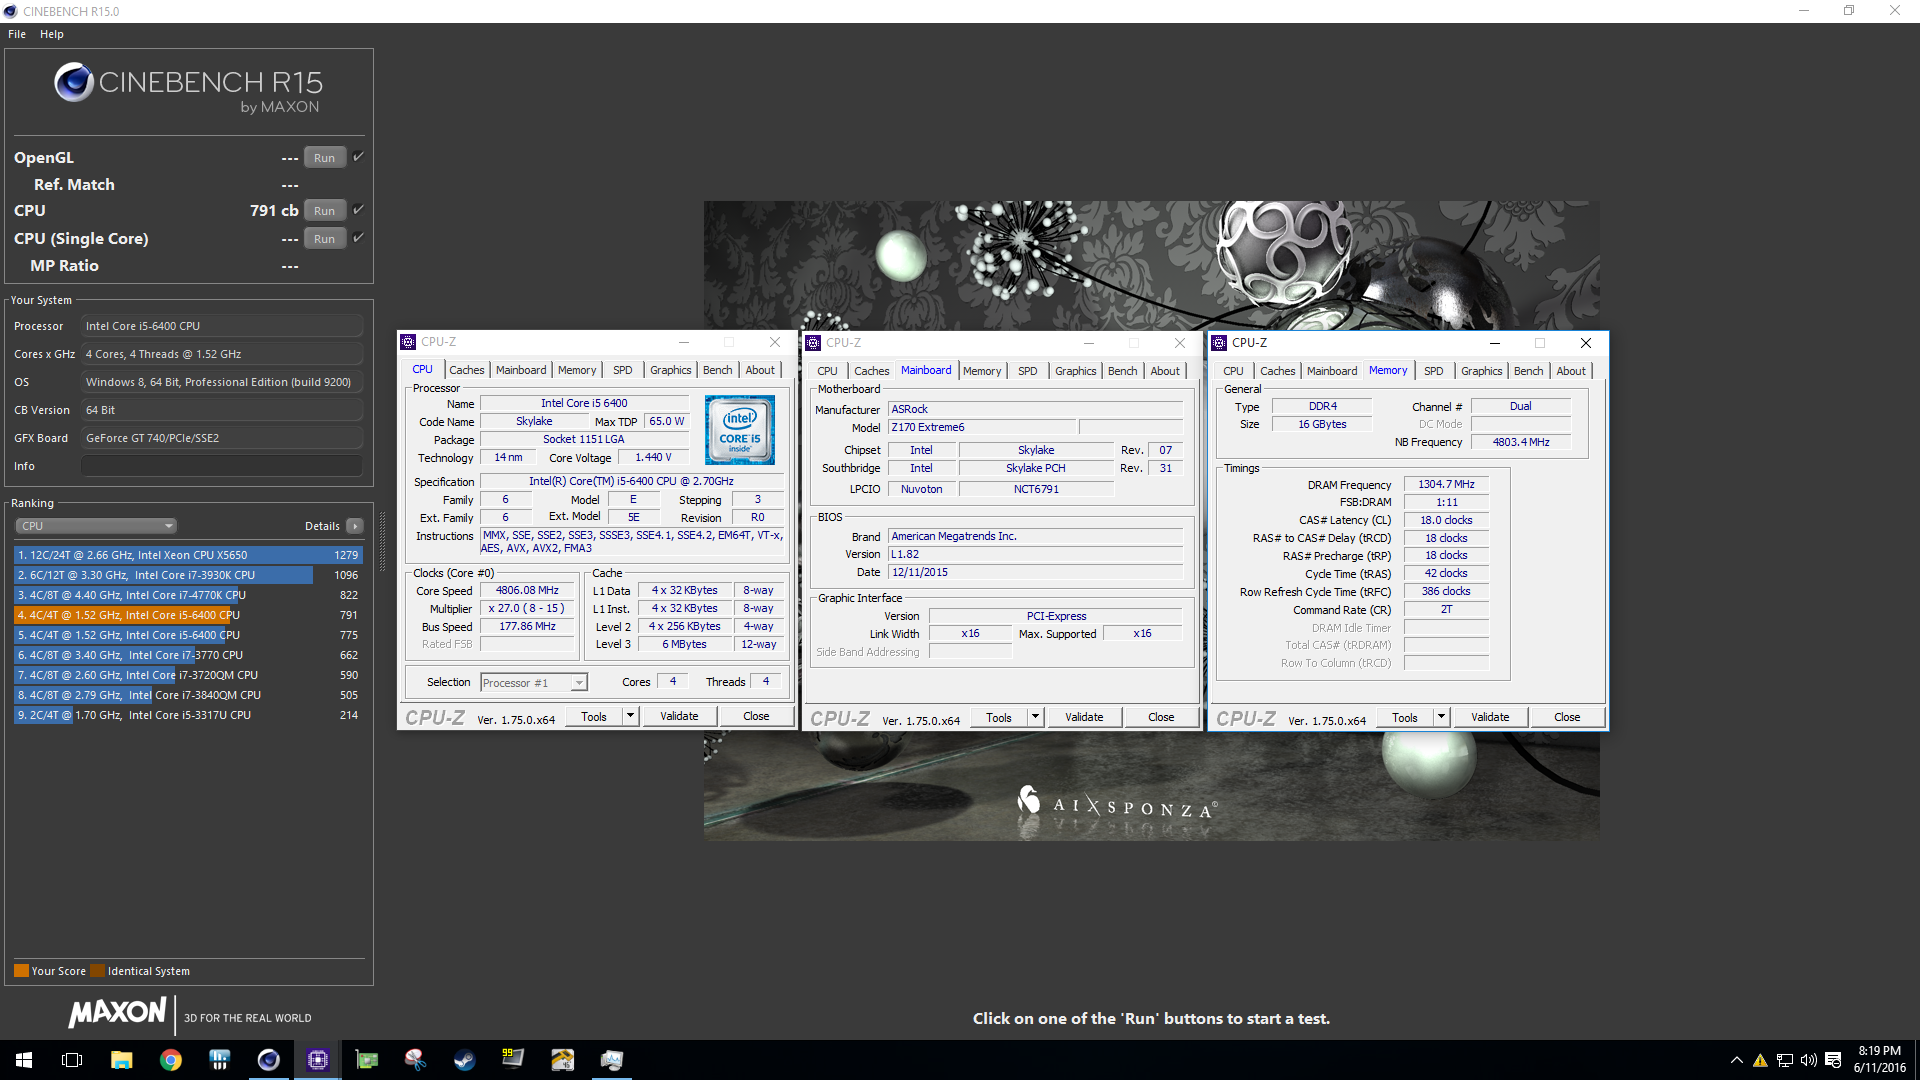
Task: Open the Ranking CPU dropdown
Action: coord(96,526)
